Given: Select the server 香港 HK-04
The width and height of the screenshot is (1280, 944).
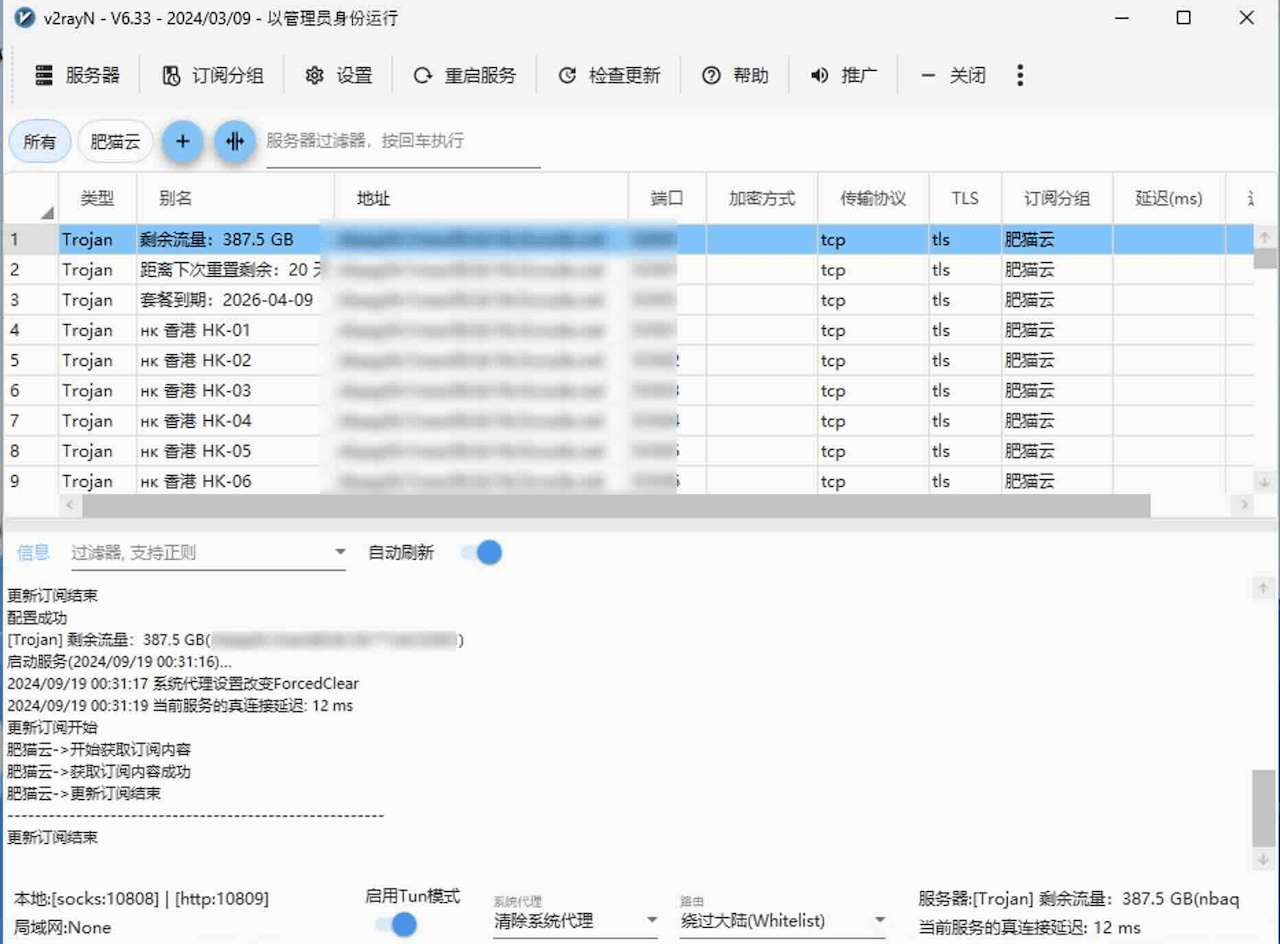Looking at the screenshot, I should click(x=628, y=420).
